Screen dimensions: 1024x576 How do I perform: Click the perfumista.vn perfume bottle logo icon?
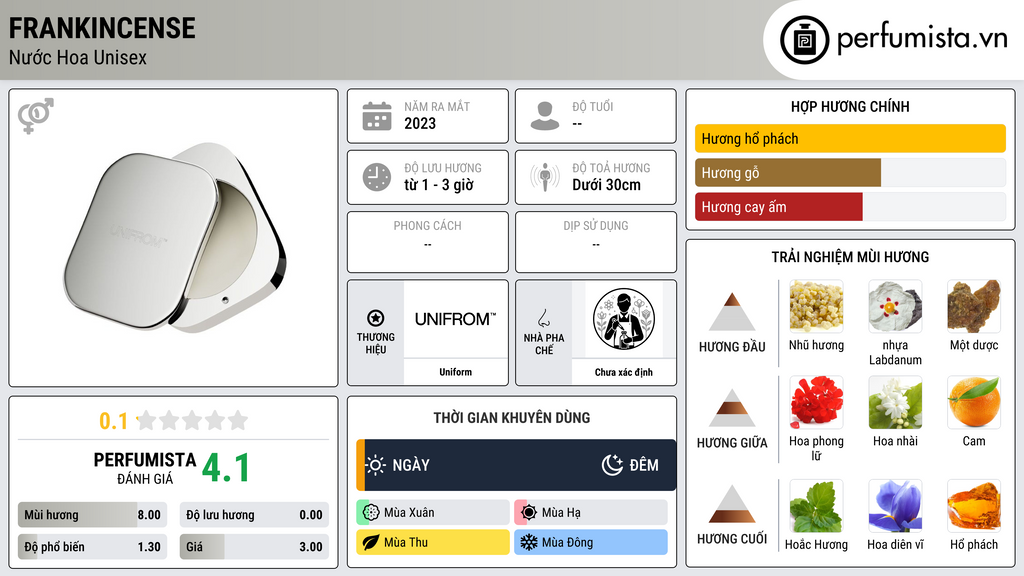tap(804, 40)
